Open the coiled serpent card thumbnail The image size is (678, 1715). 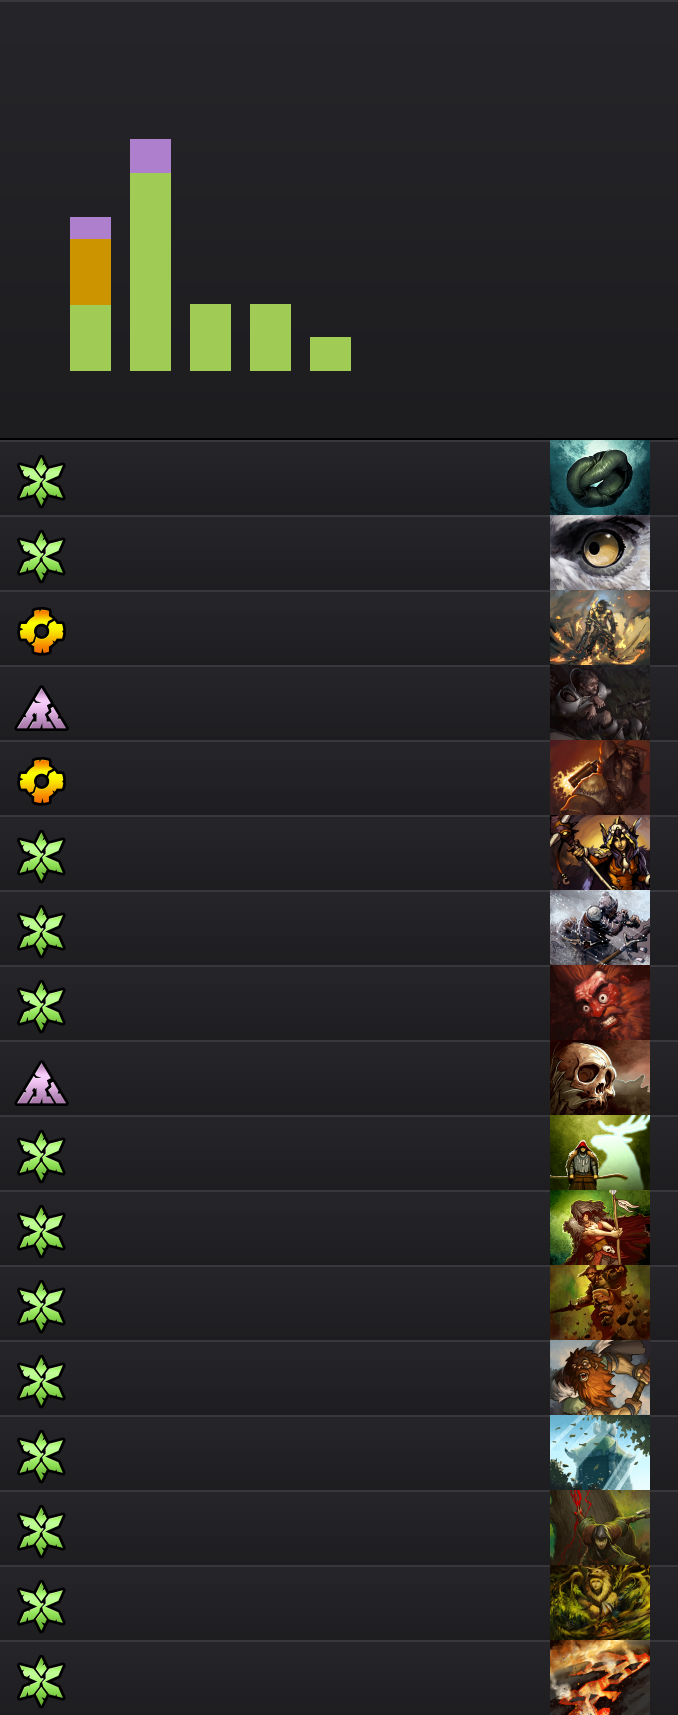pyautogui.click(x=600, y=478)
